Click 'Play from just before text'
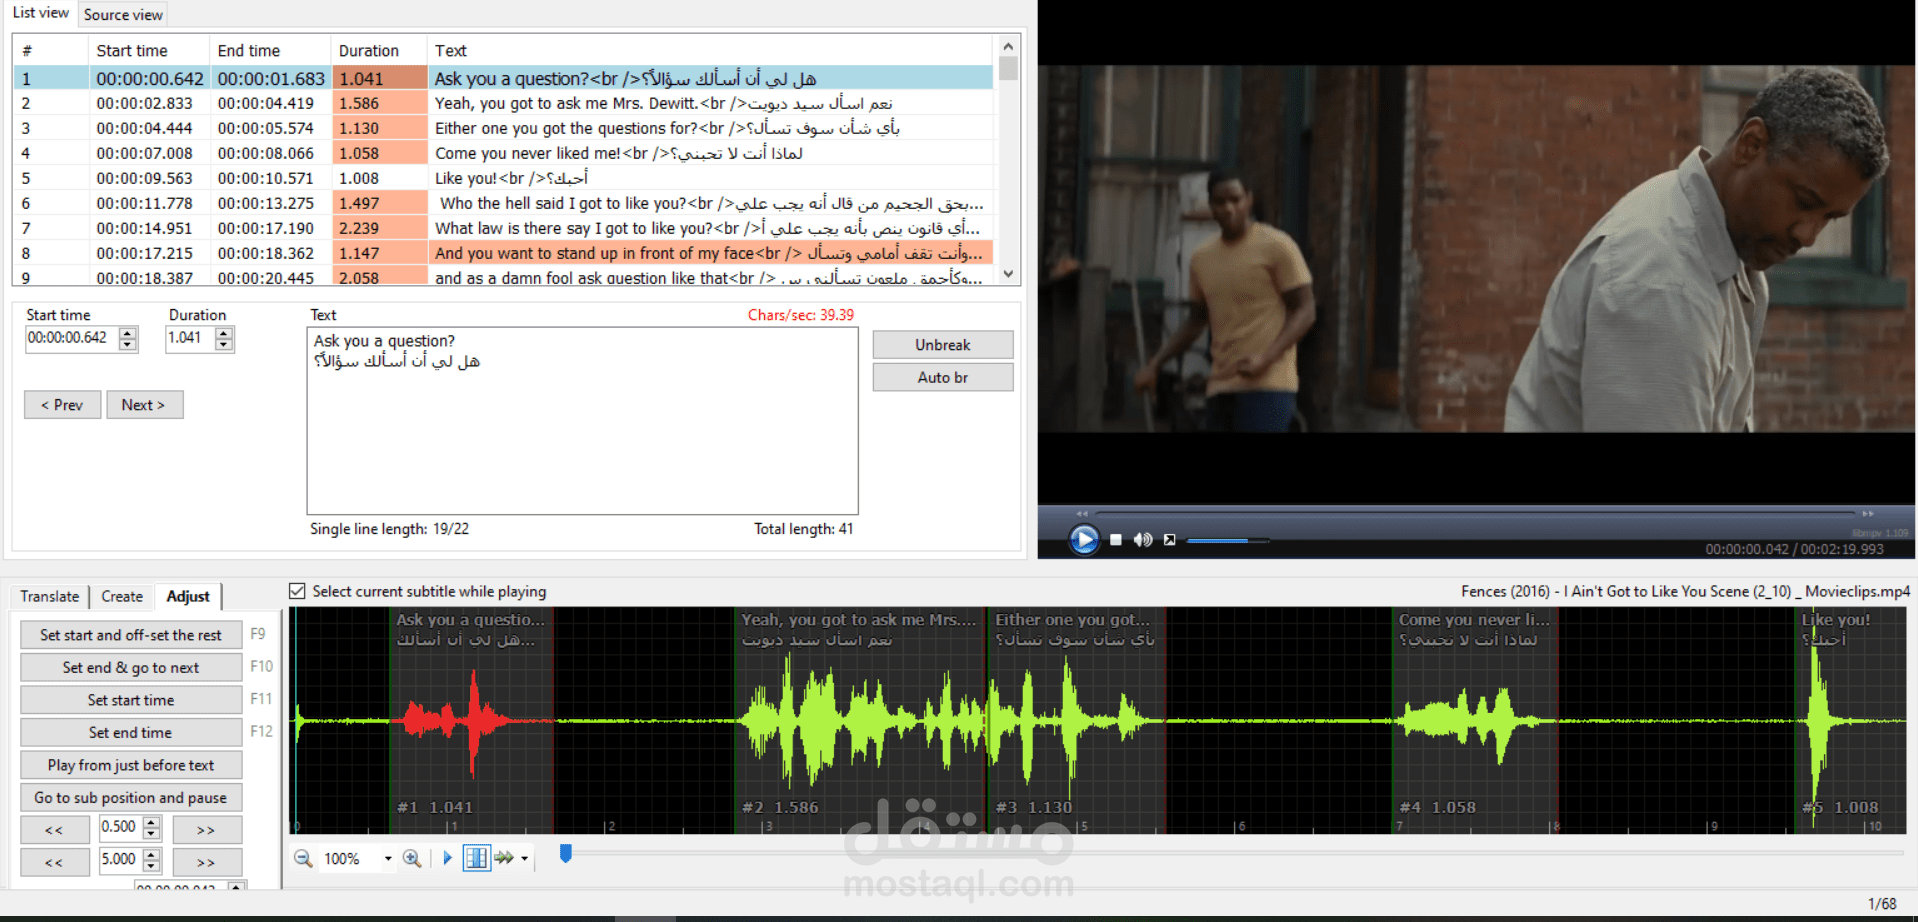 tap(131, 765)
